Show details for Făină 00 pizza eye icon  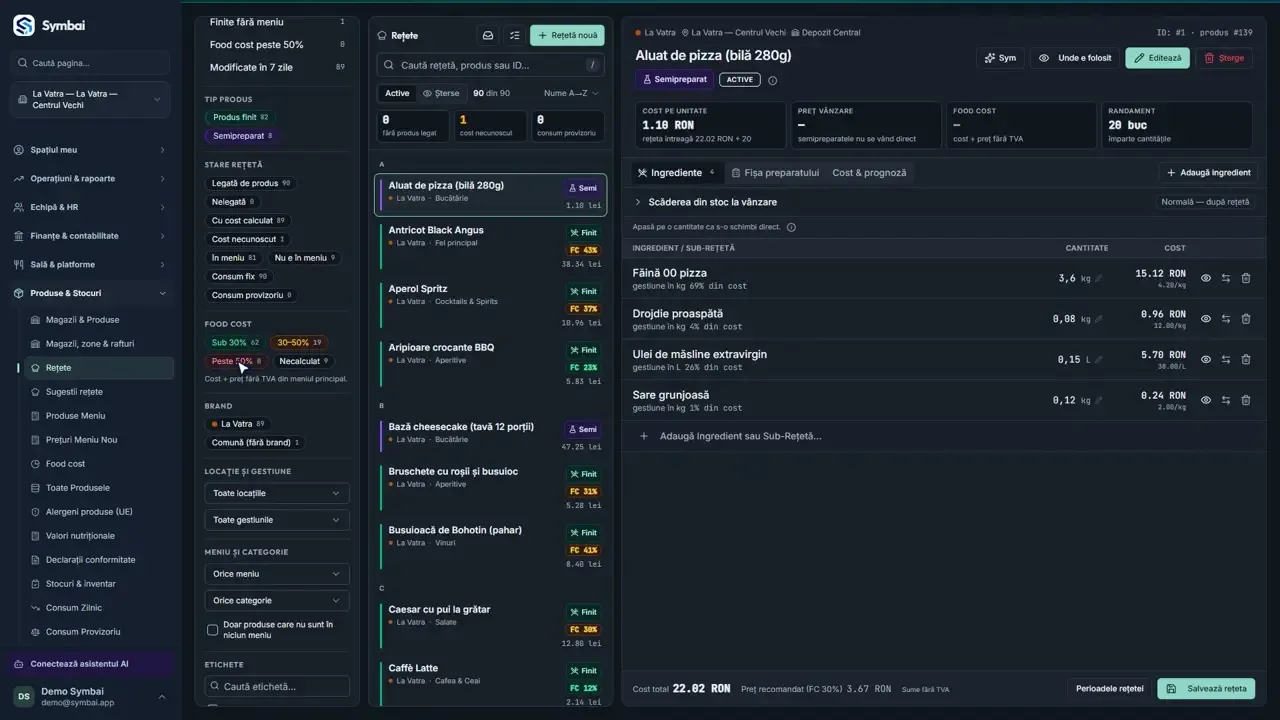pos(1206,278)
